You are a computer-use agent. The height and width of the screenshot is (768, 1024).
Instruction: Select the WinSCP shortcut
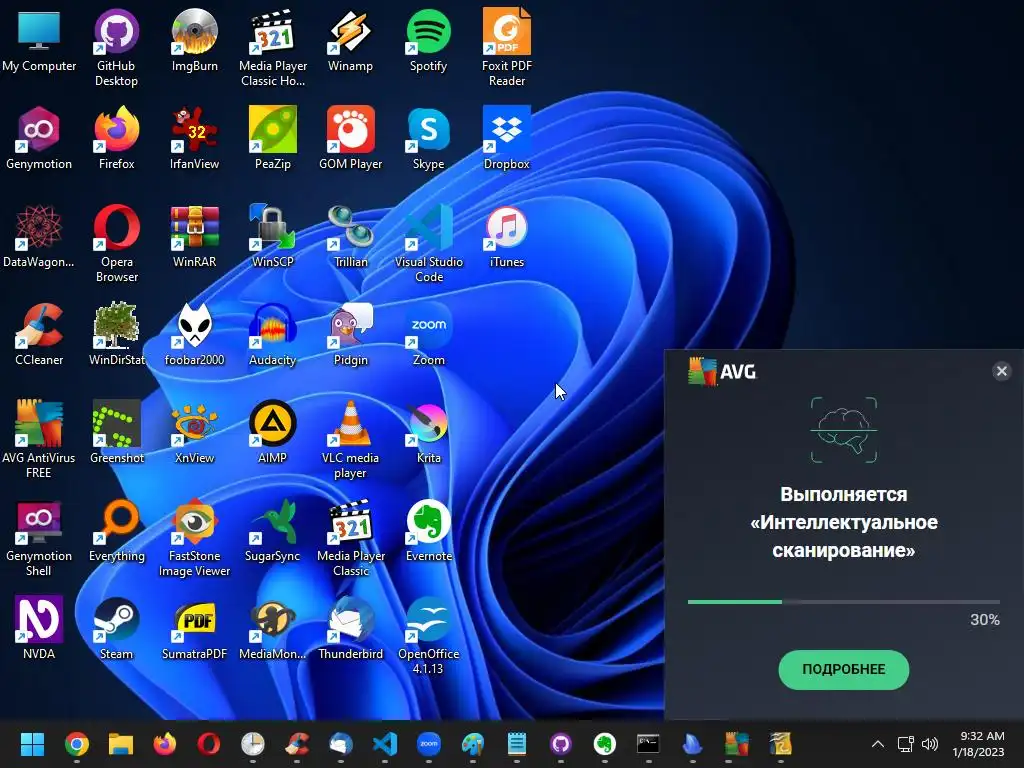(272, 236)
